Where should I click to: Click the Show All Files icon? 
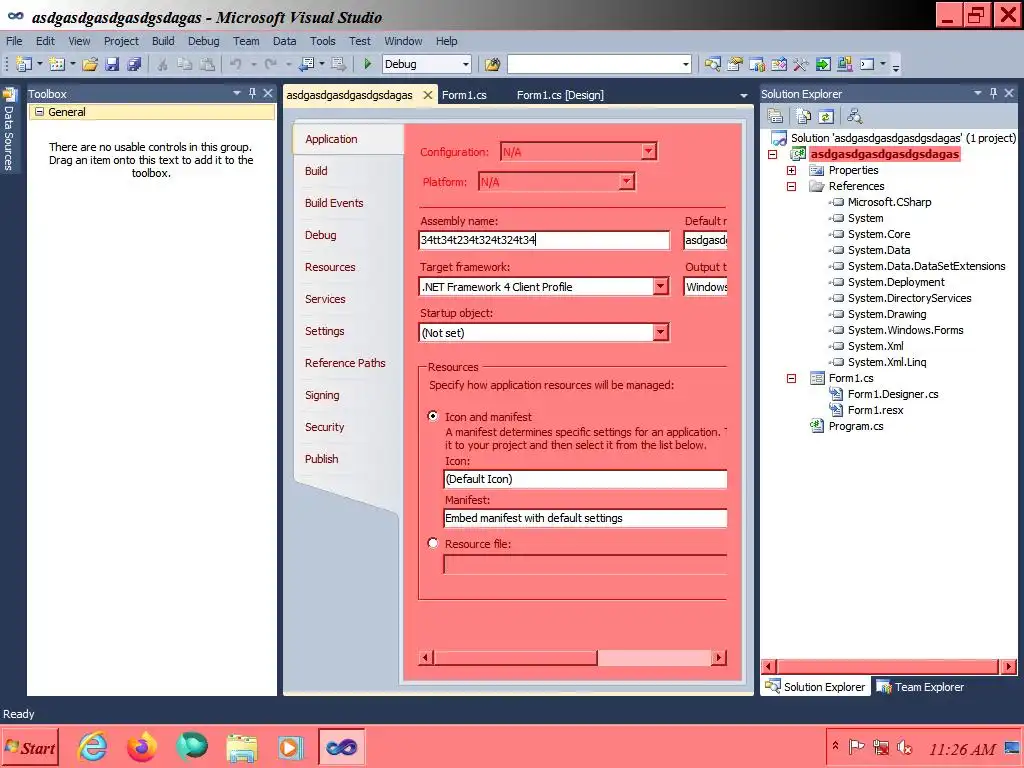[804, 116]
